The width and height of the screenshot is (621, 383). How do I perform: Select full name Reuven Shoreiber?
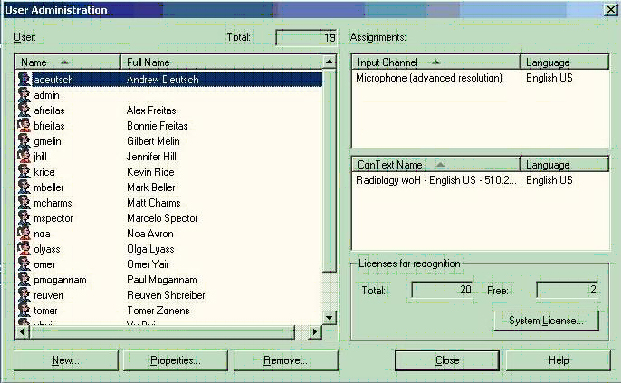point(166,295)
